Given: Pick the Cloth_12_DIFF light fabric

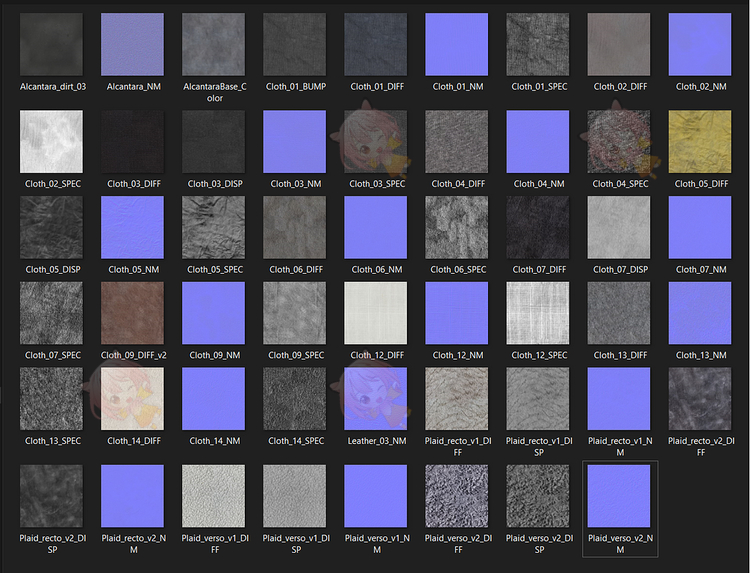Looking at the screenshot, I should [376, 313].
